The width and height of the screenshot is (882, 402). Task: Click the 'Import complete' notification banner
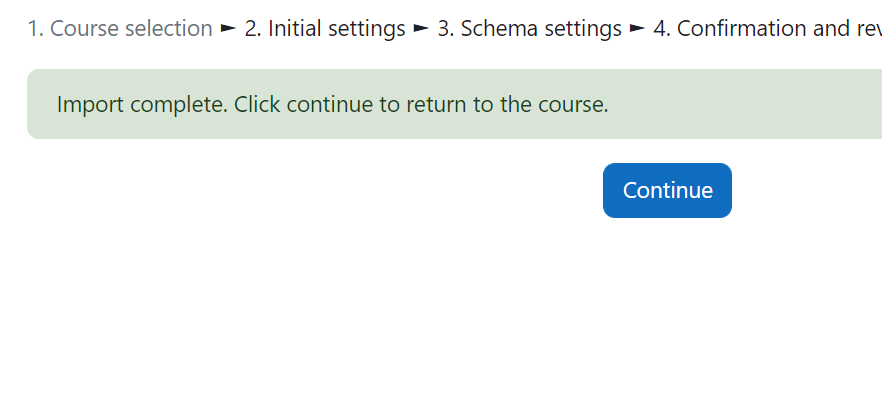pyautogui.click(x=454, y=104)
